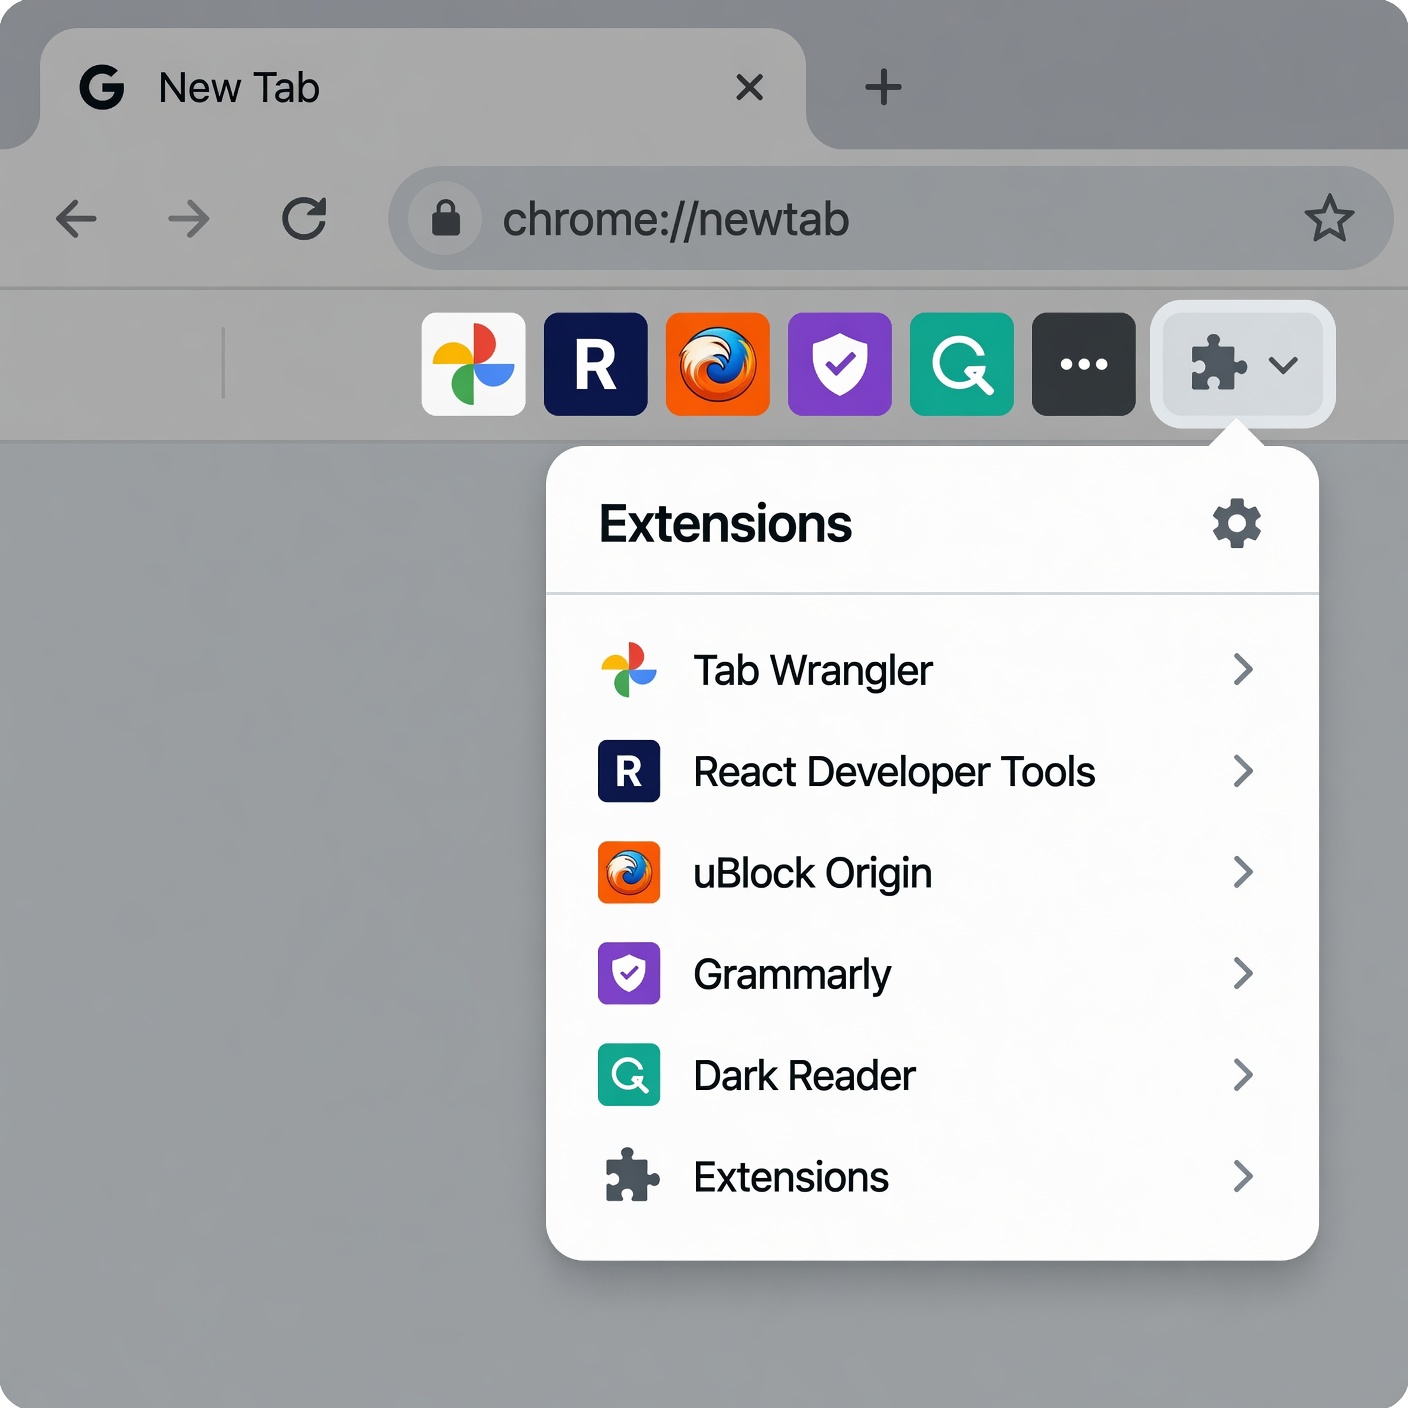The image size is (1408, 1408).
Task: Select the React Developer Tools menu entry
Action: coord(932,771)
